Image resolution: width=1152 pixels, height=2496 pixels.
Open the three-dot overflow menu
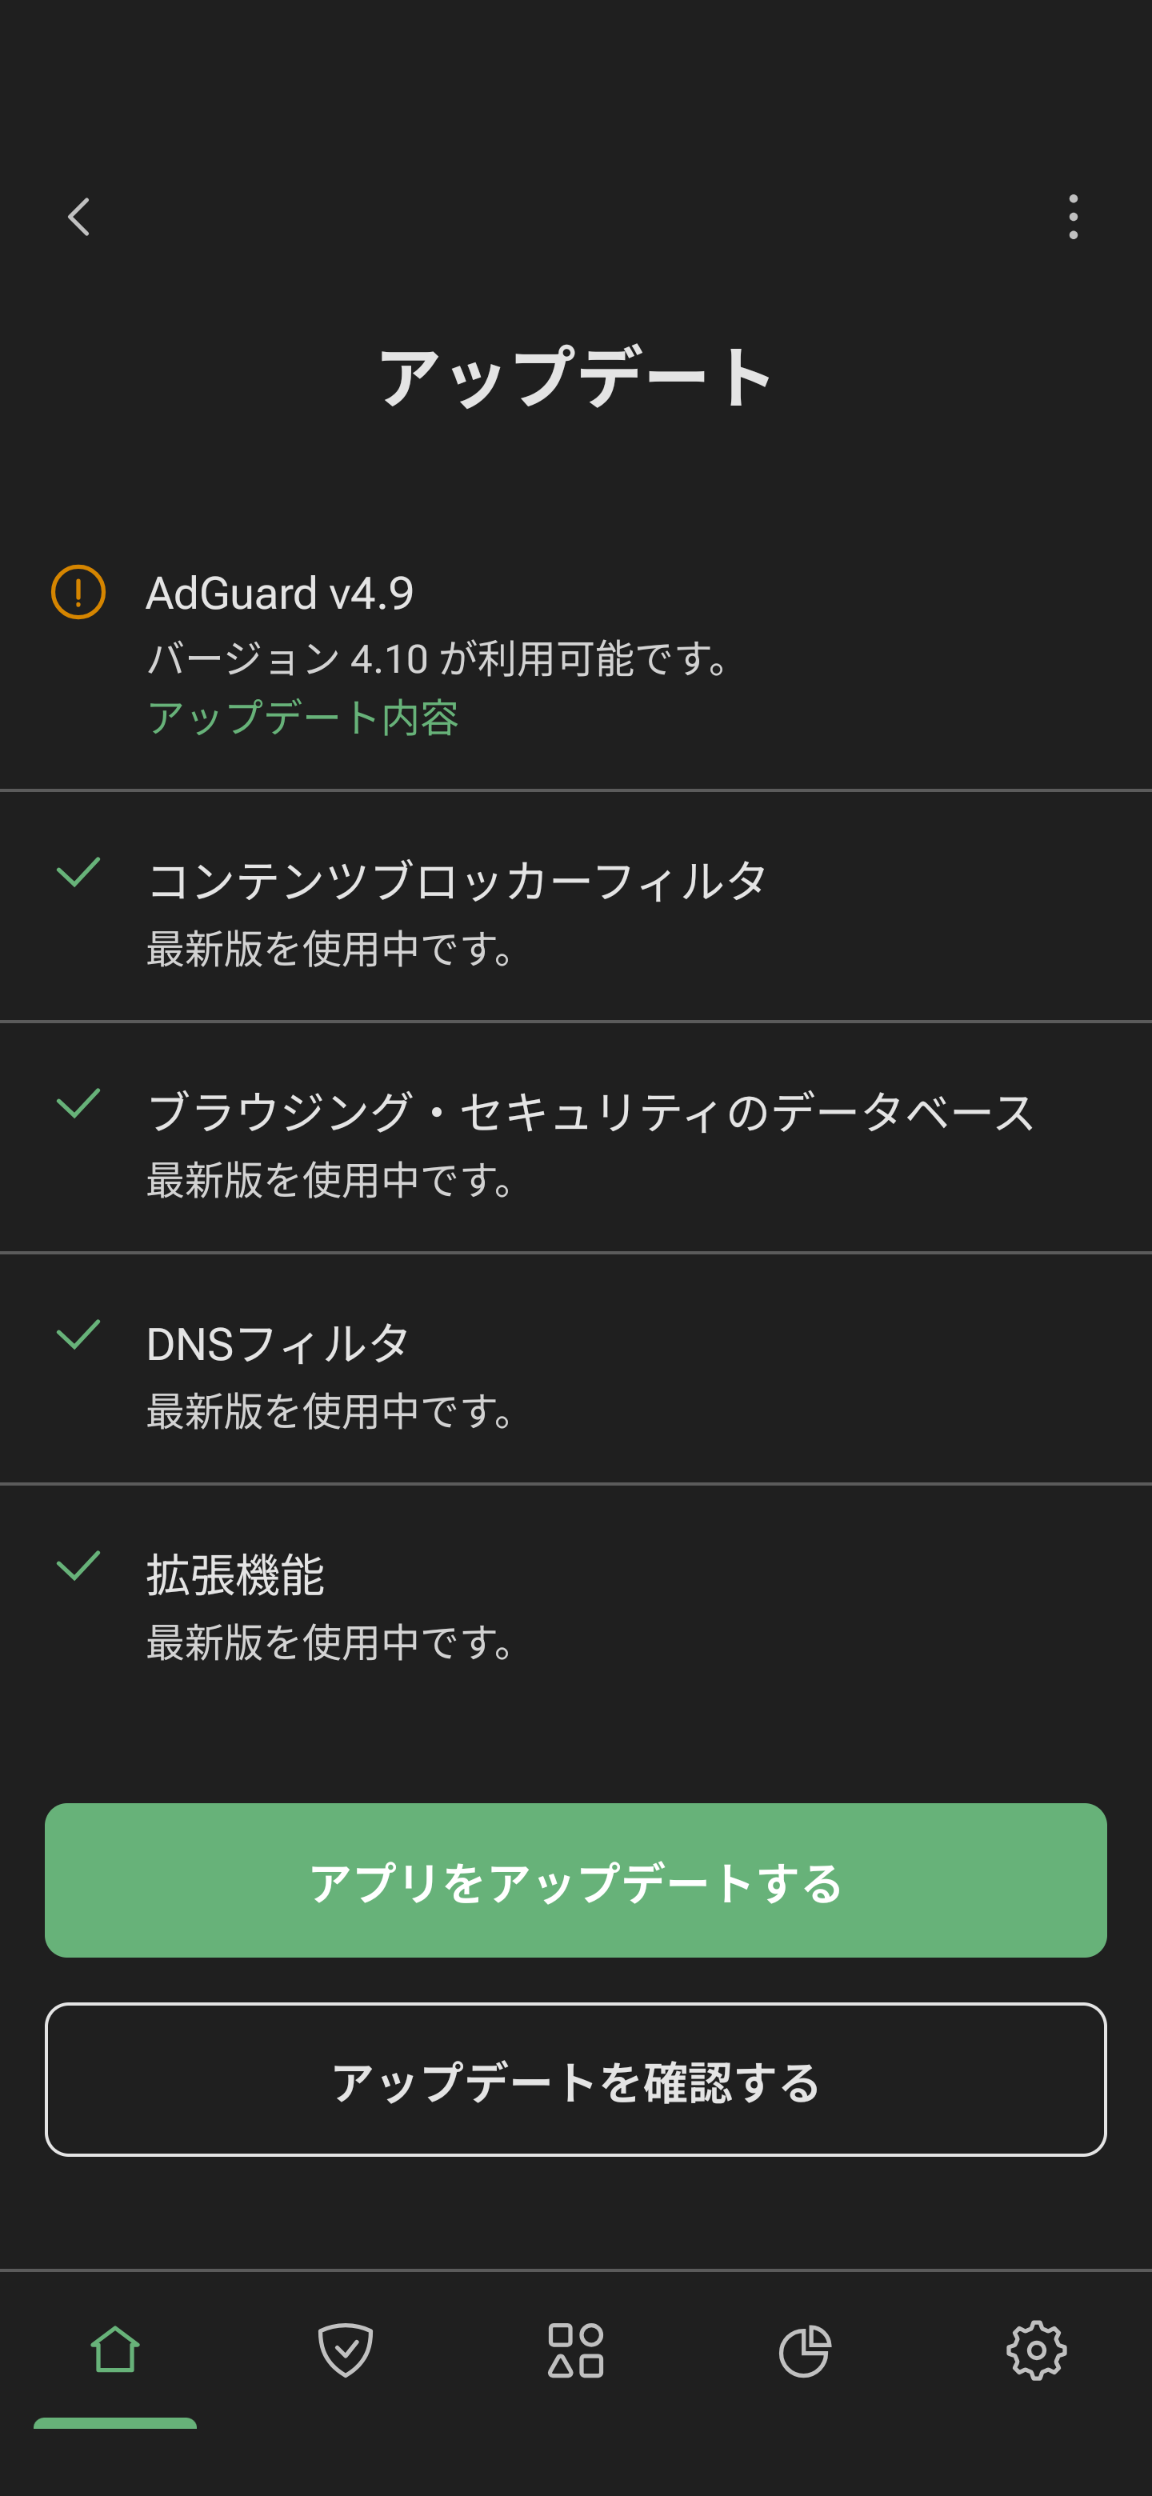point(1073,217)
